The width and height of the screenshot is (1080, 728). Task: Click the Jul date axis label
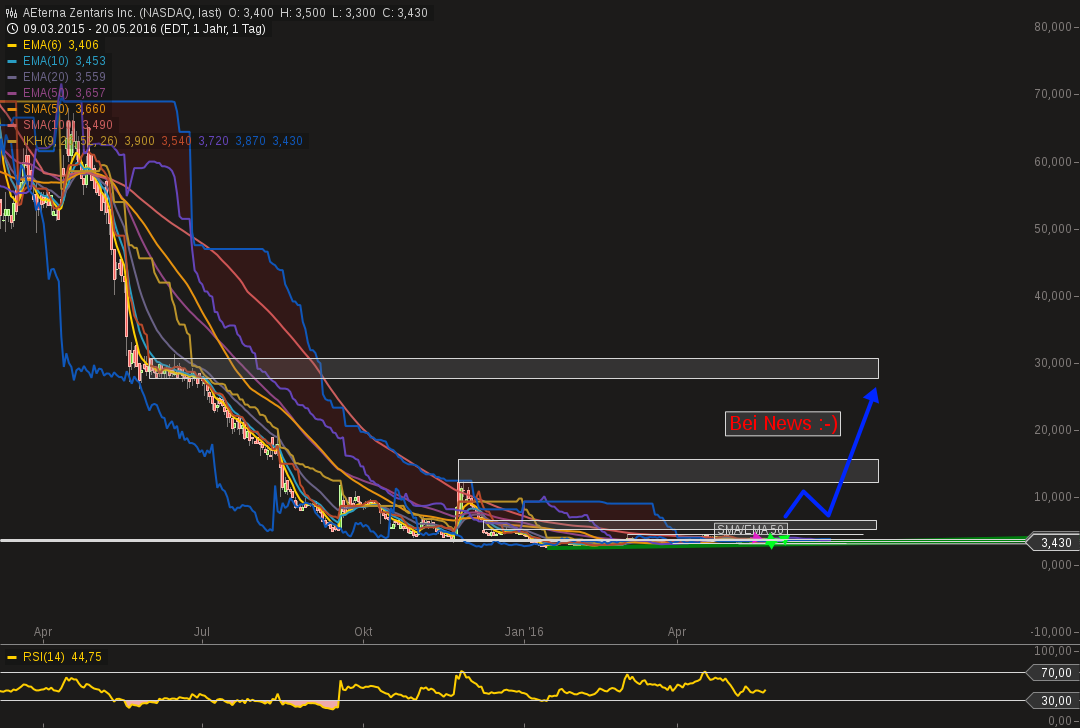point(202,632)
